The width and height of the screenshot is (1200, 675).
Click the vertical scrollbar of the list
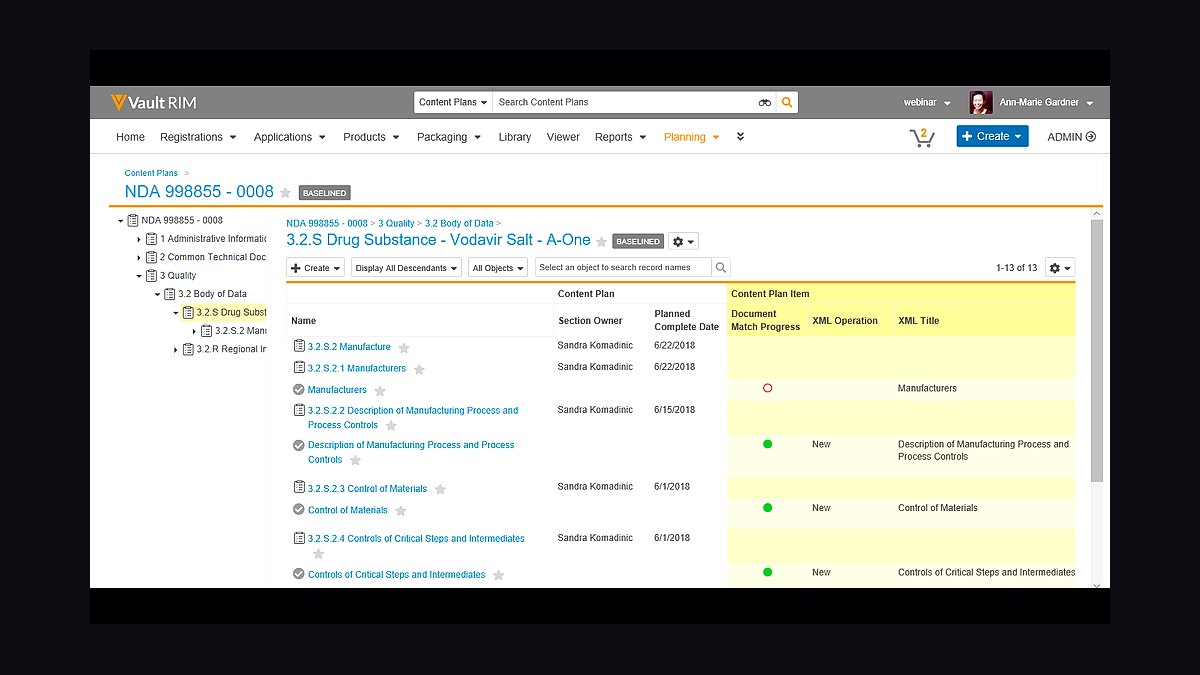(1096, 350)
